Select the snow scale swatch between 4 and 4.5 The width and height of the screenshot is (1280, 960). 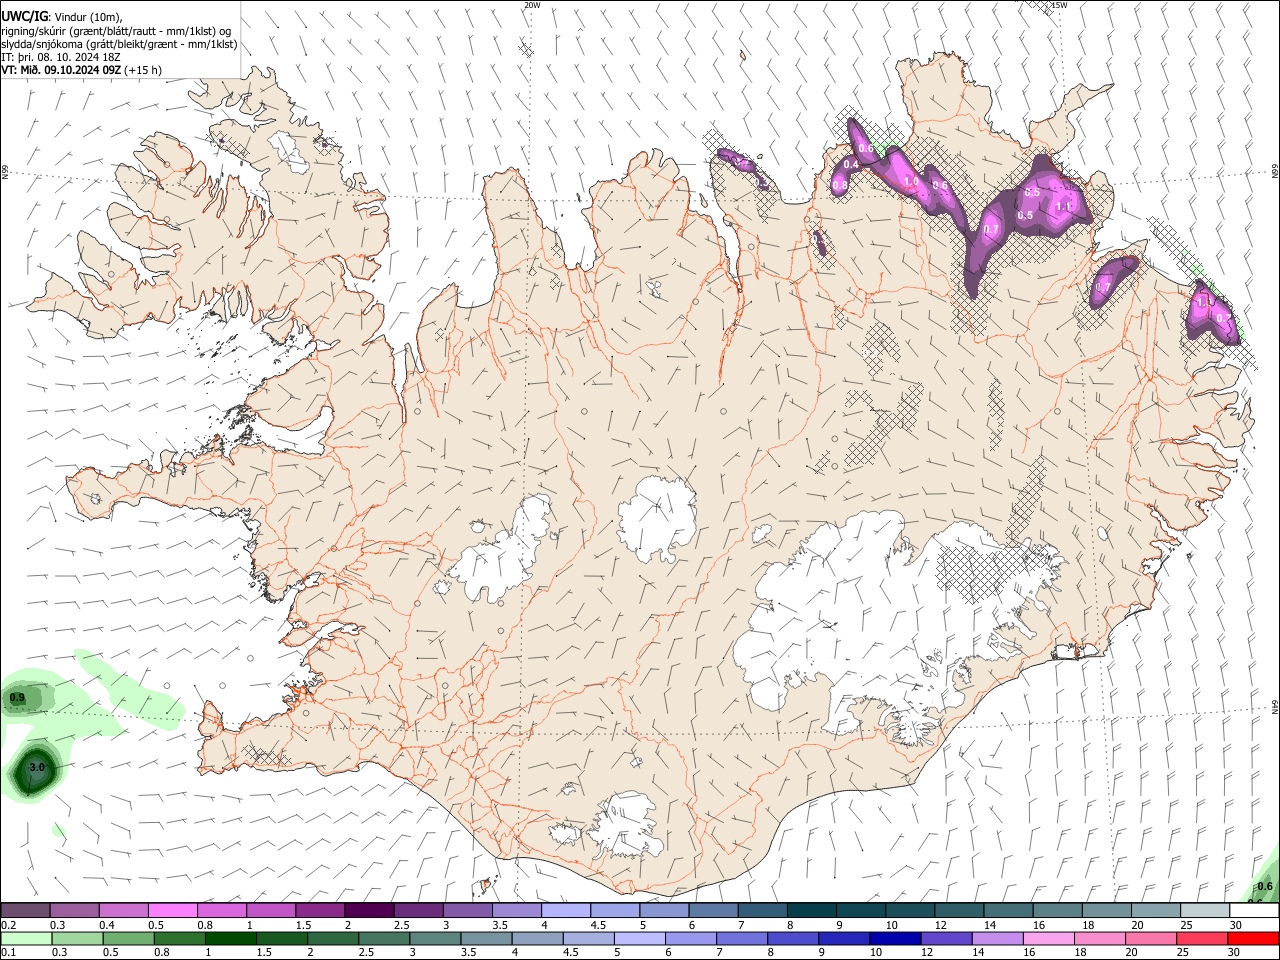[565, 910]
